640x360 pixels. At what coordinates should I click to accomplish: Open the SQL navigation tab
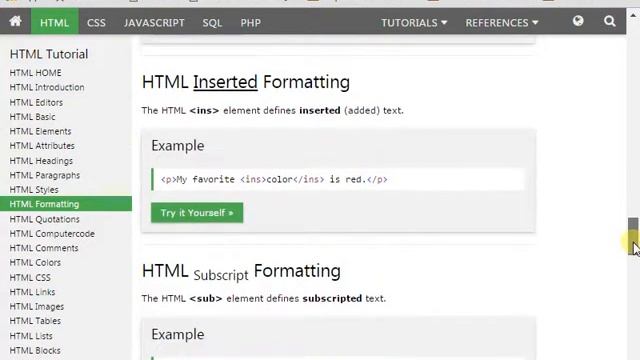[x=212, y=23]
